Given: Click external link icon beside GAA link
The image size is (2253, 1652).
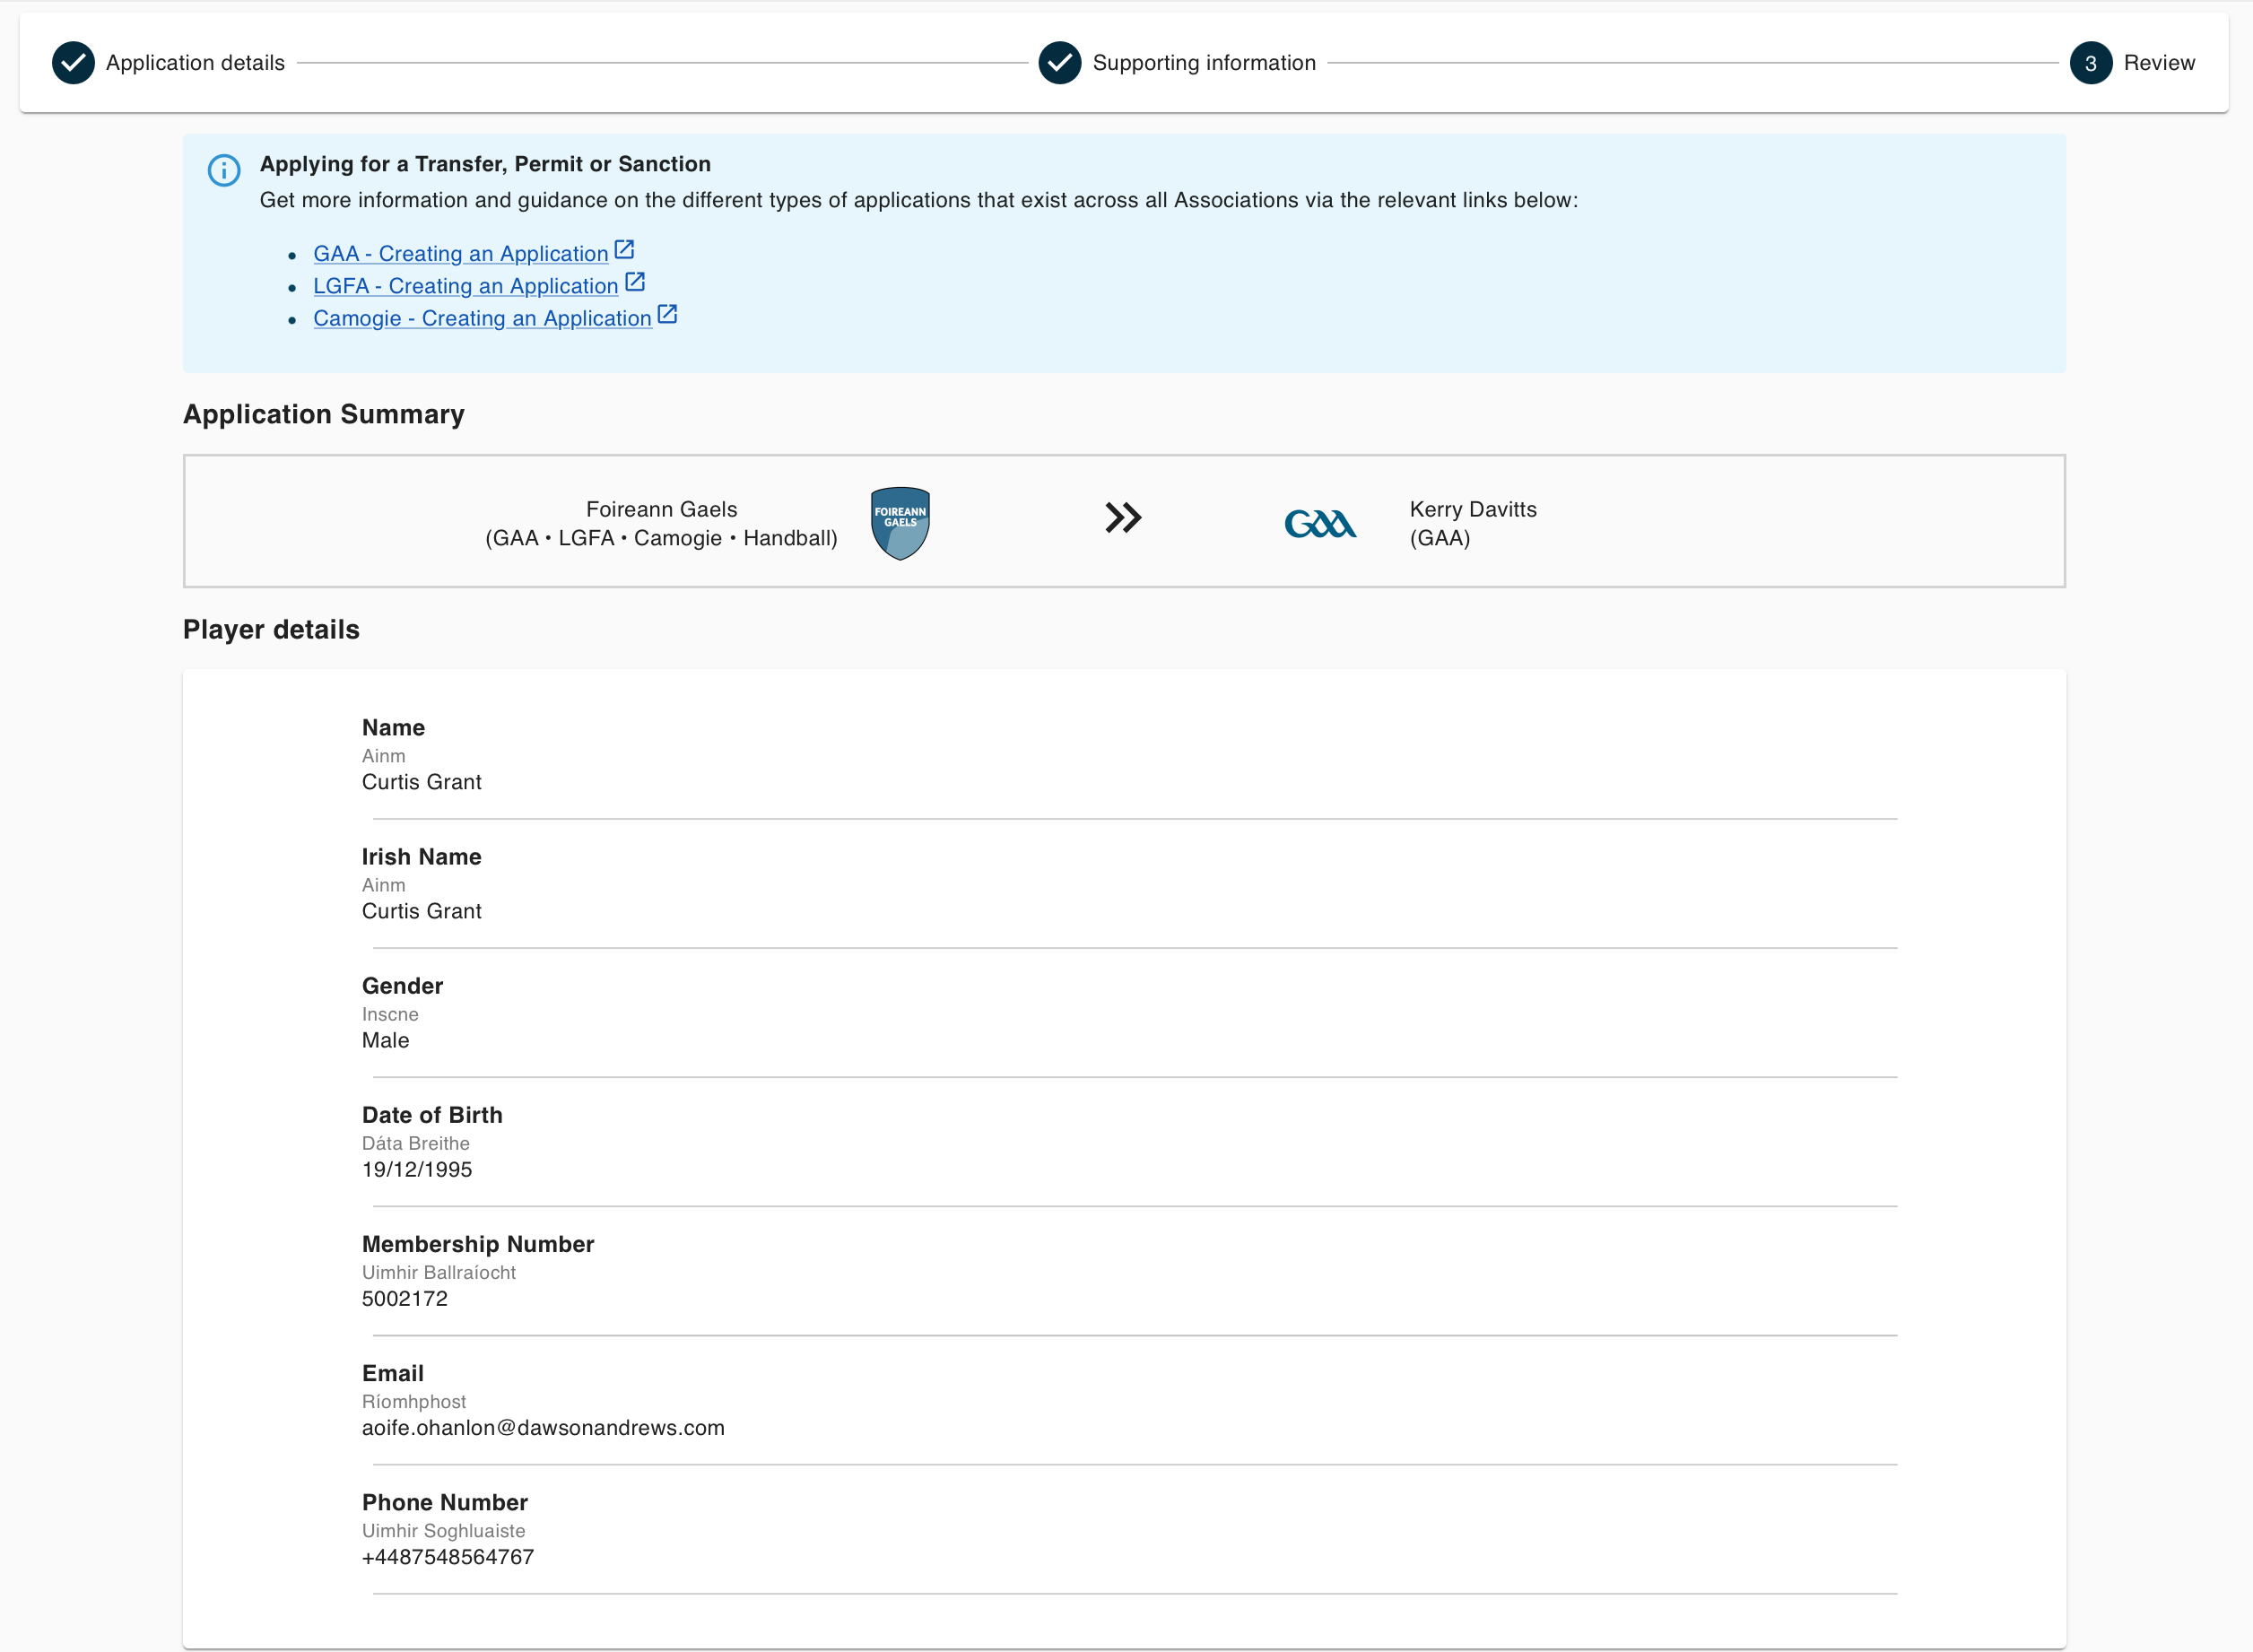Looking at the screenshot, I should coord(624,249).
